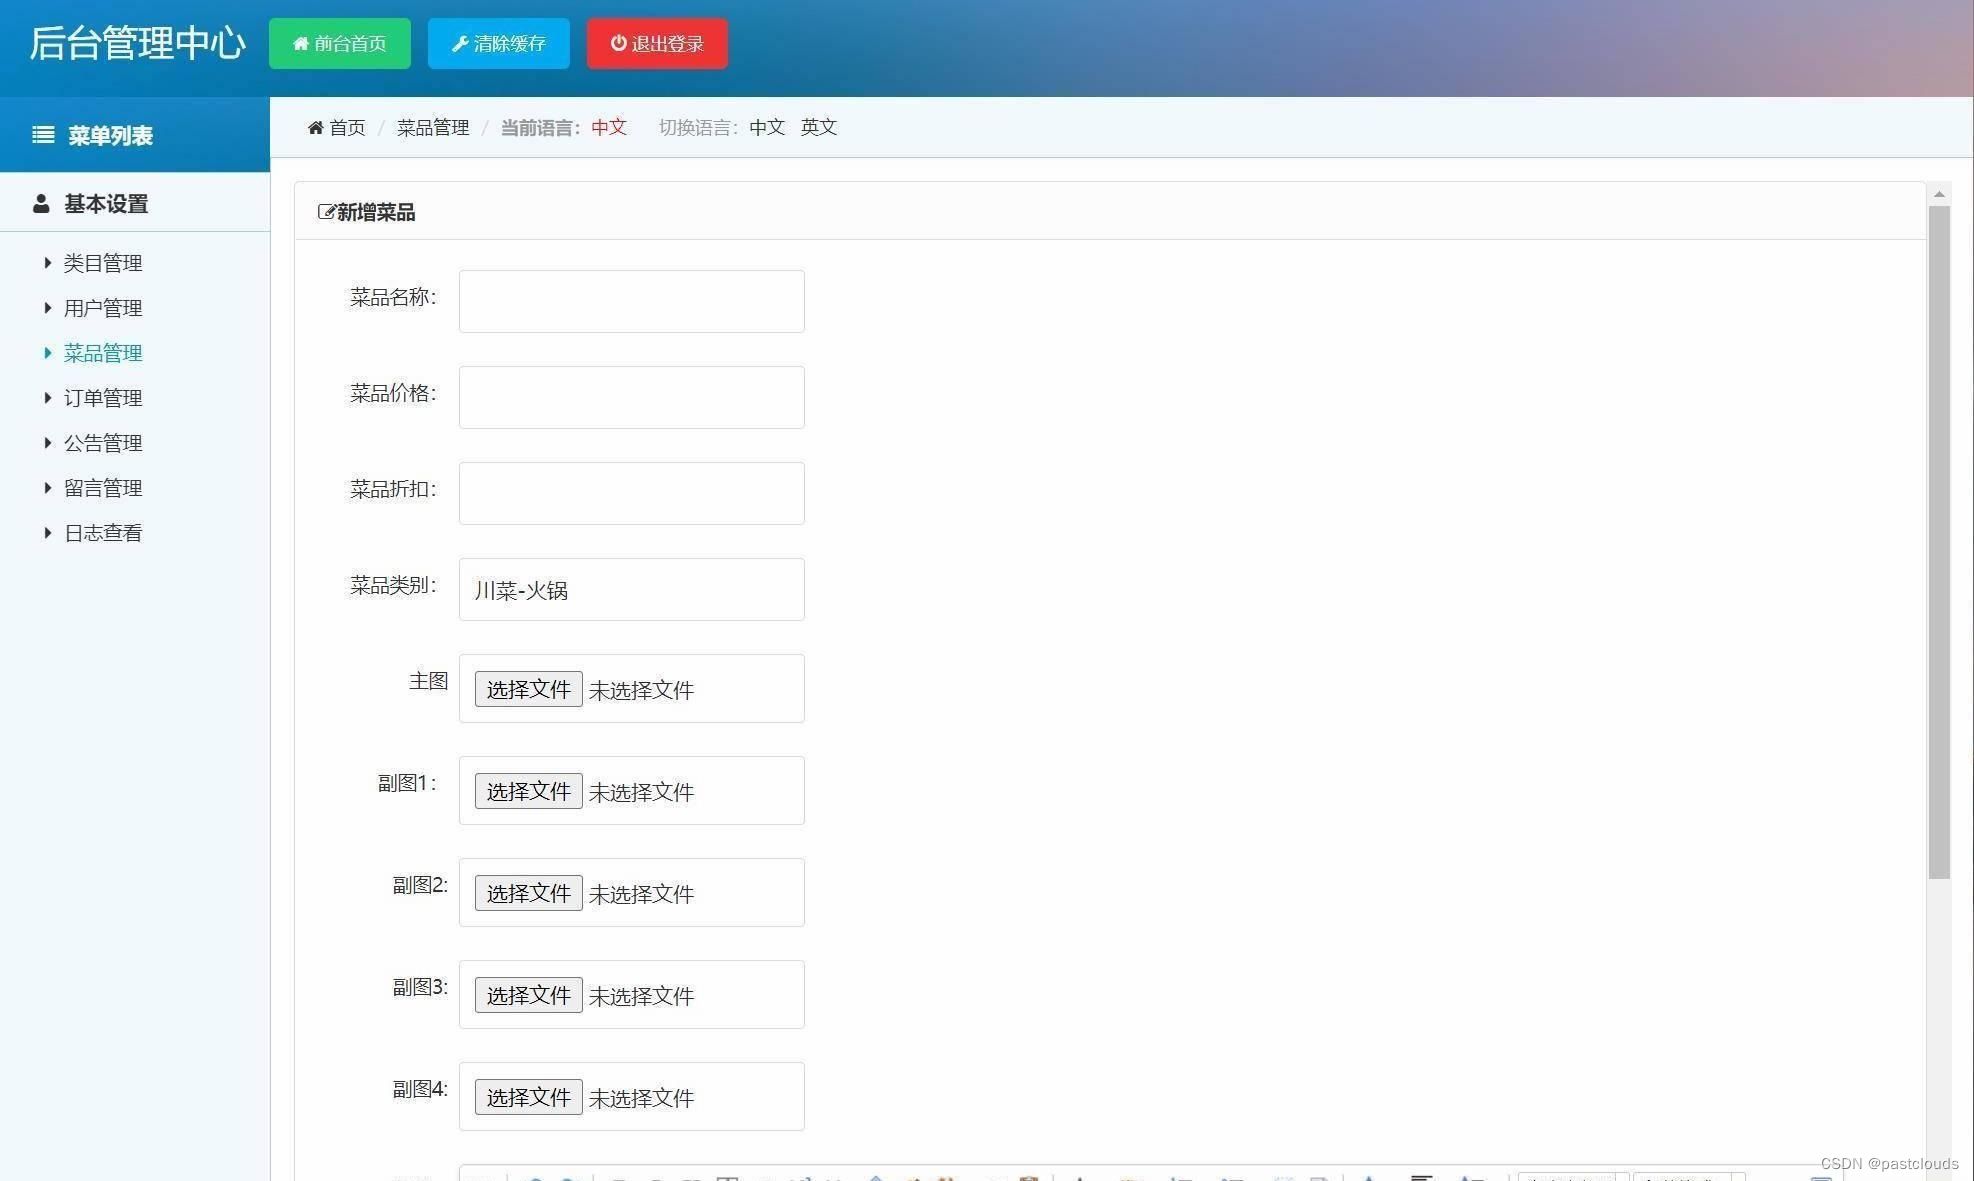Click the list icon beside 菜单列表

[x=43, y=135]
